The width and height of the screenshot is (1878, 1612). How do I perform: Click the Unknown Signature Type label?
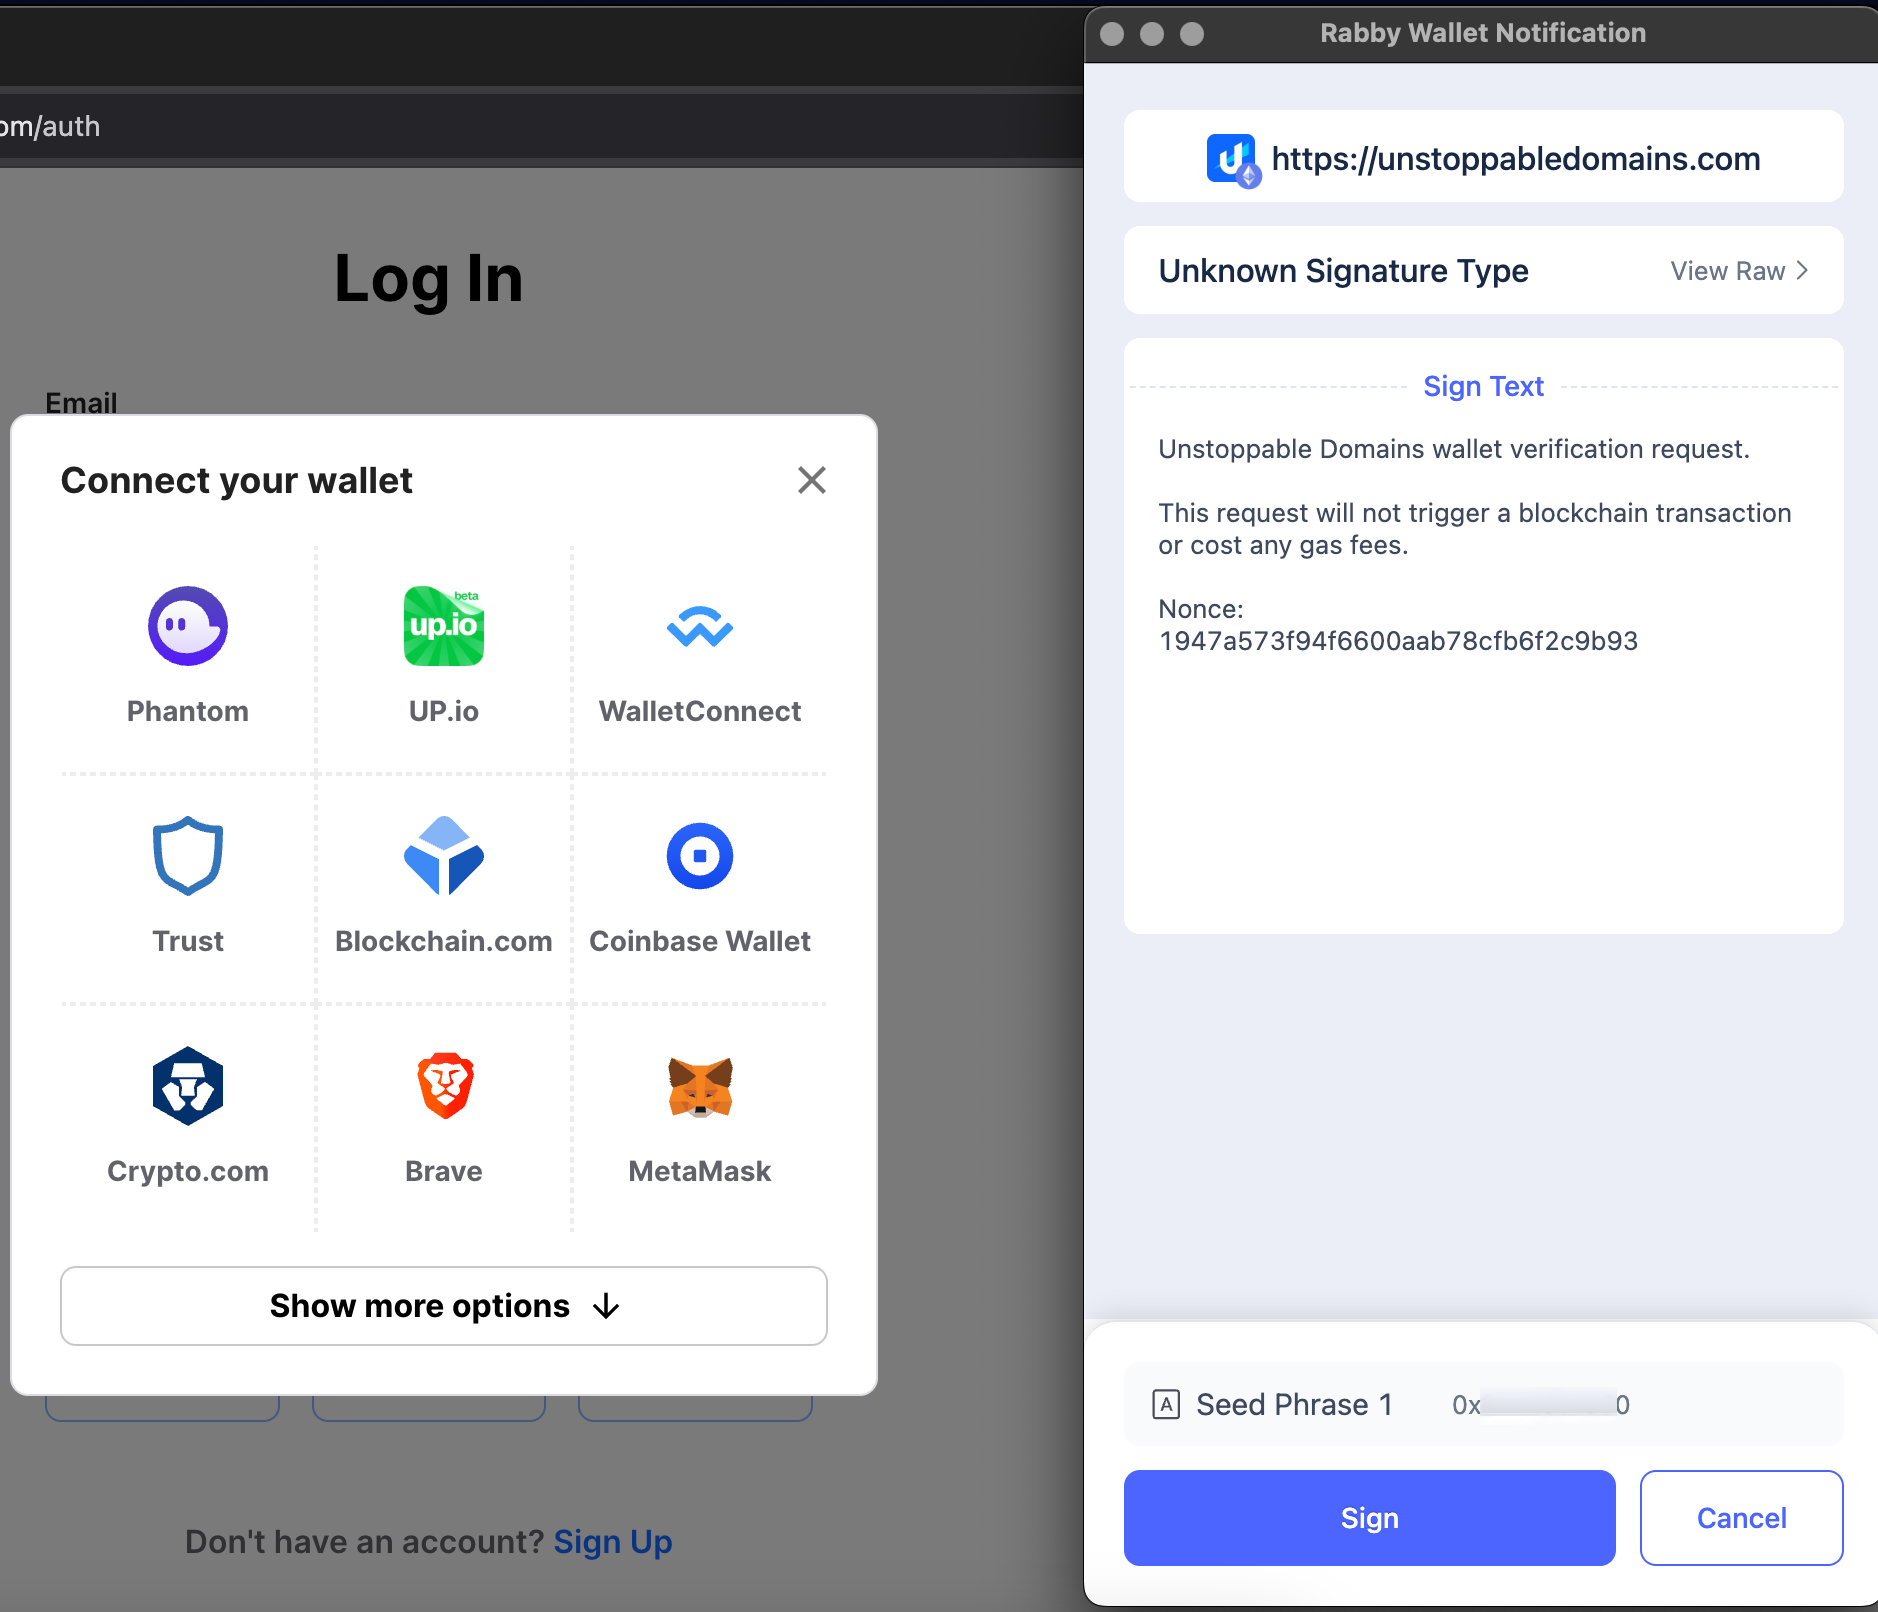click(1343, 271)
